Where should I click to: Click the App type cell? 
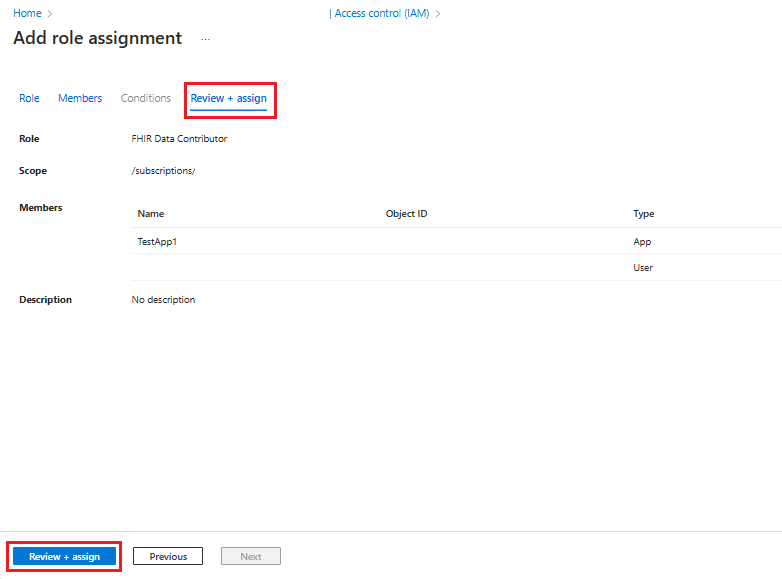point(642,242)
